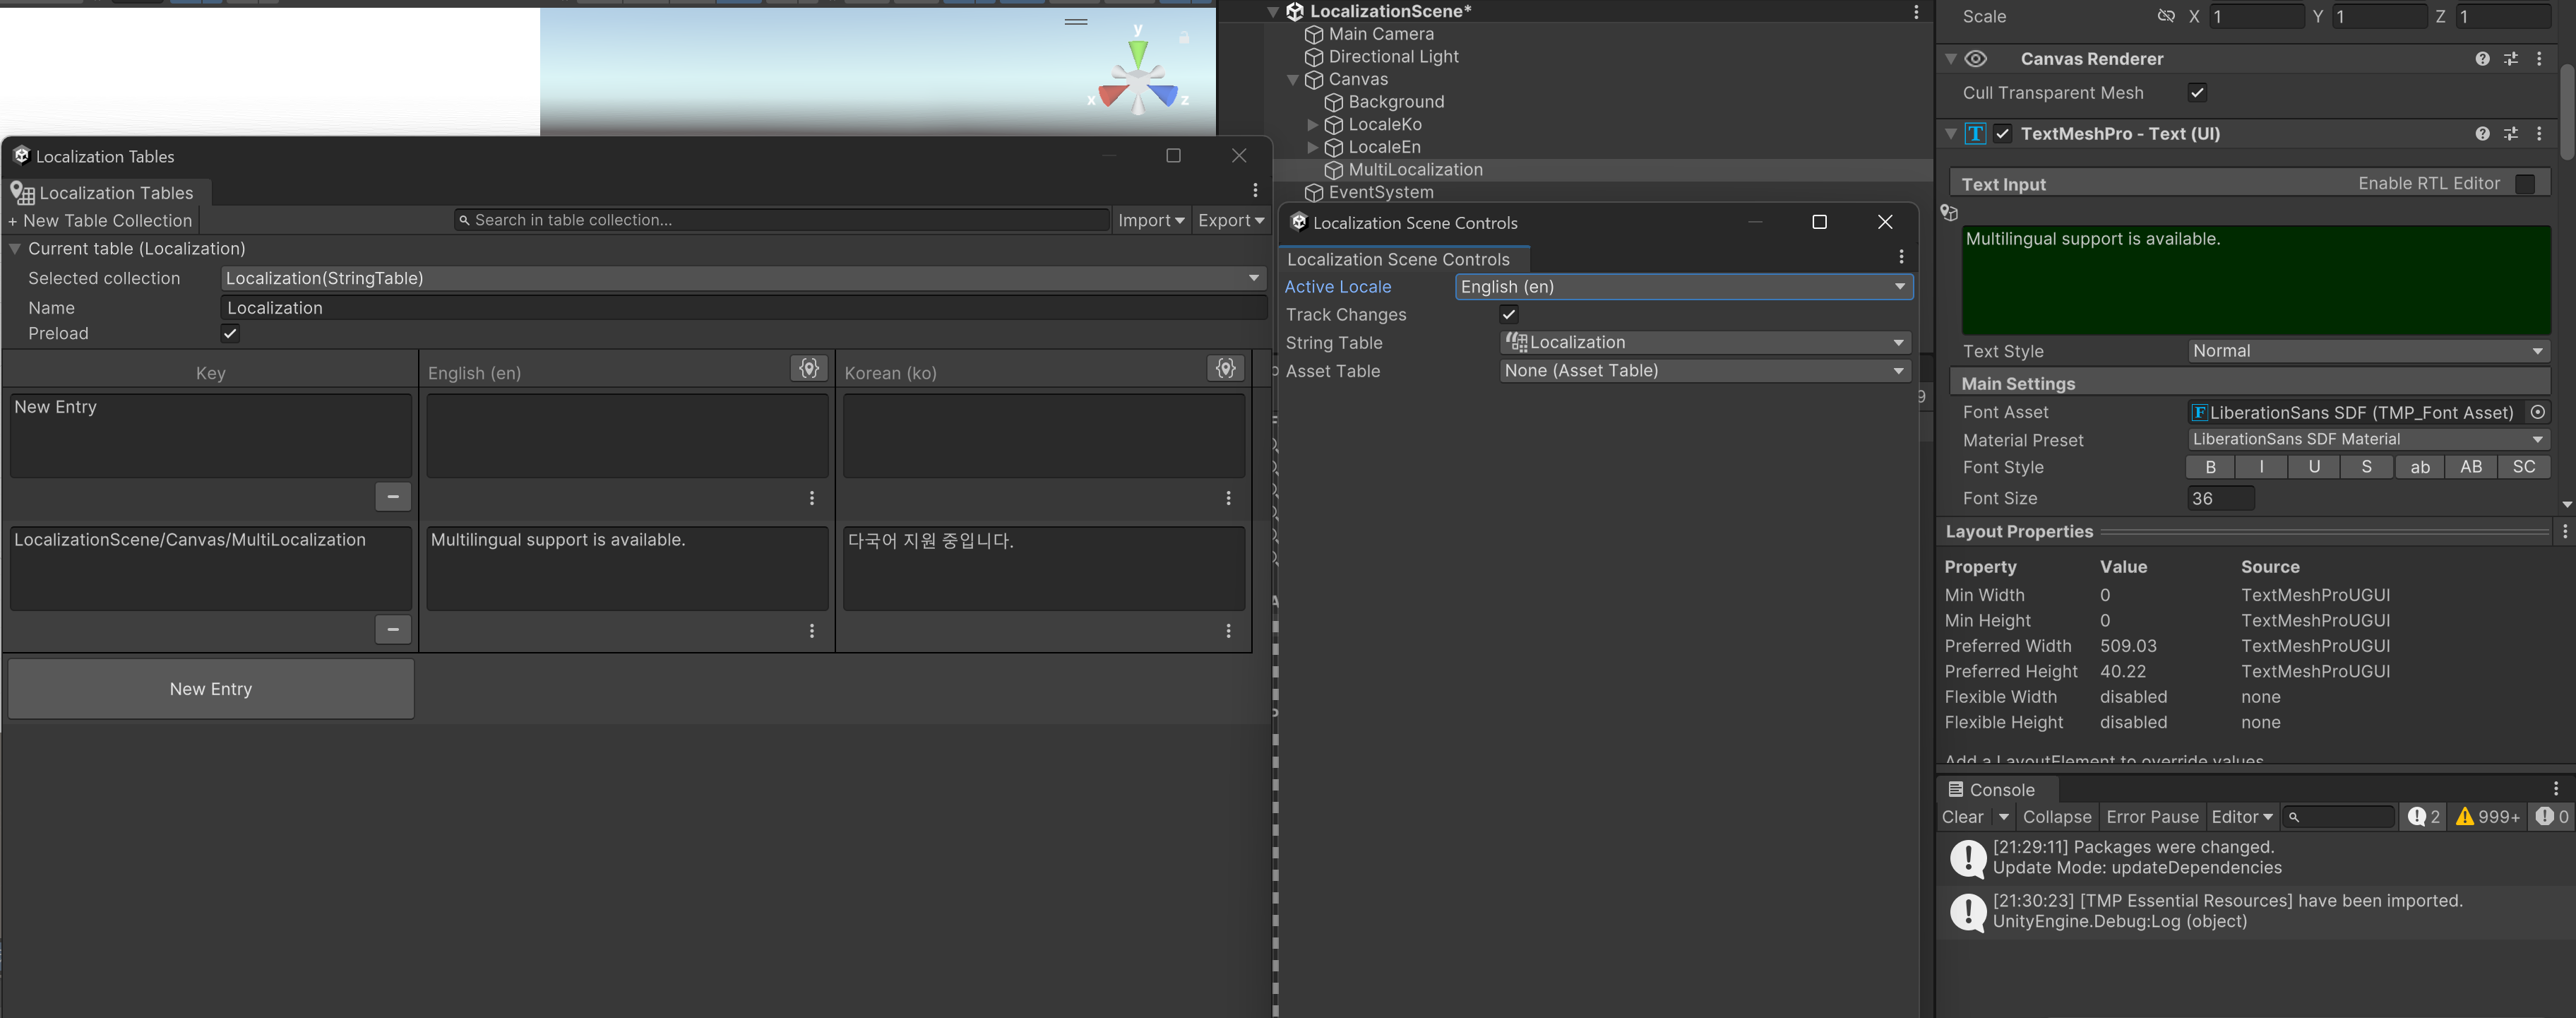Expand the LocaleKo hierarchy item
The height and width of the screenshot is (1018, 2576).
1312,125
